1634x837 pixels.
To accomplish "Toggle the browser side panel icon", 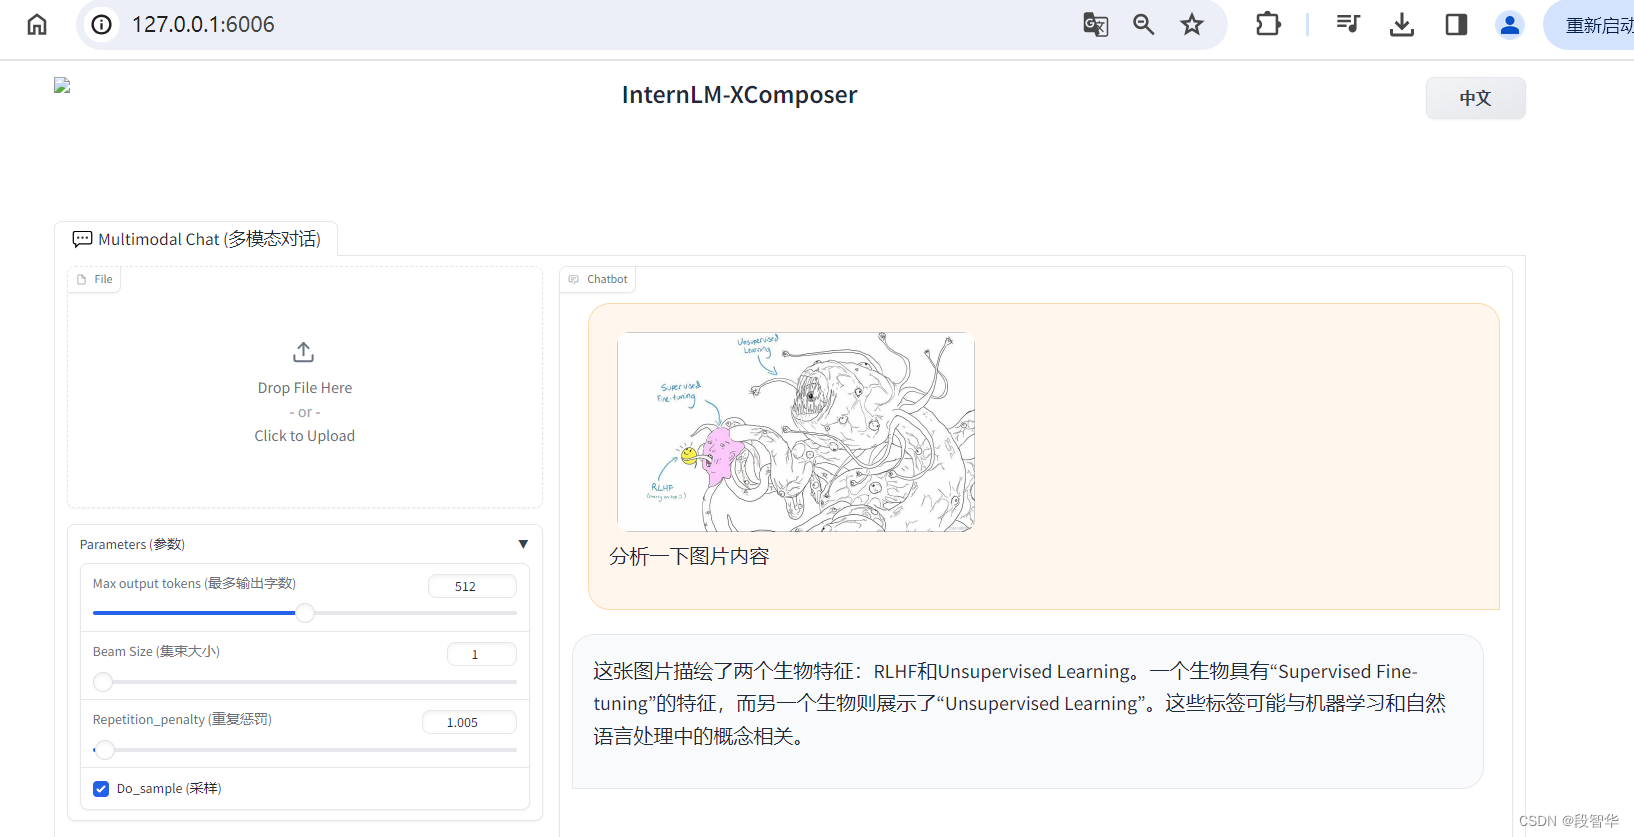I will pos(1456,24).
